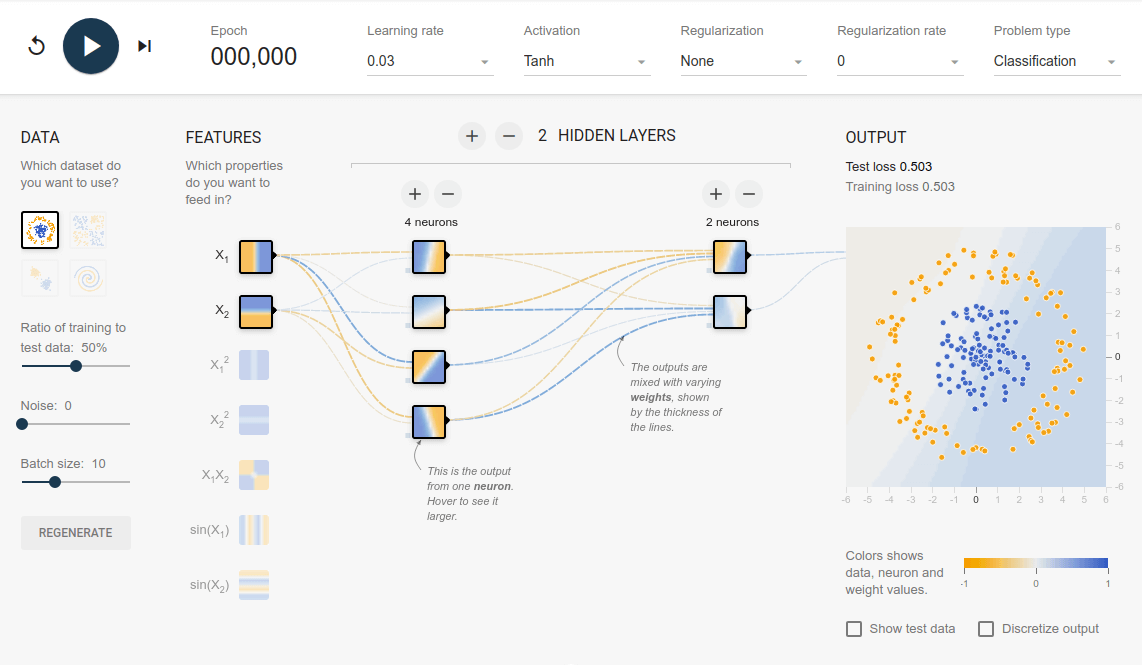
Task: Click the color legend gradient bar
Action: coord(1036,563)
